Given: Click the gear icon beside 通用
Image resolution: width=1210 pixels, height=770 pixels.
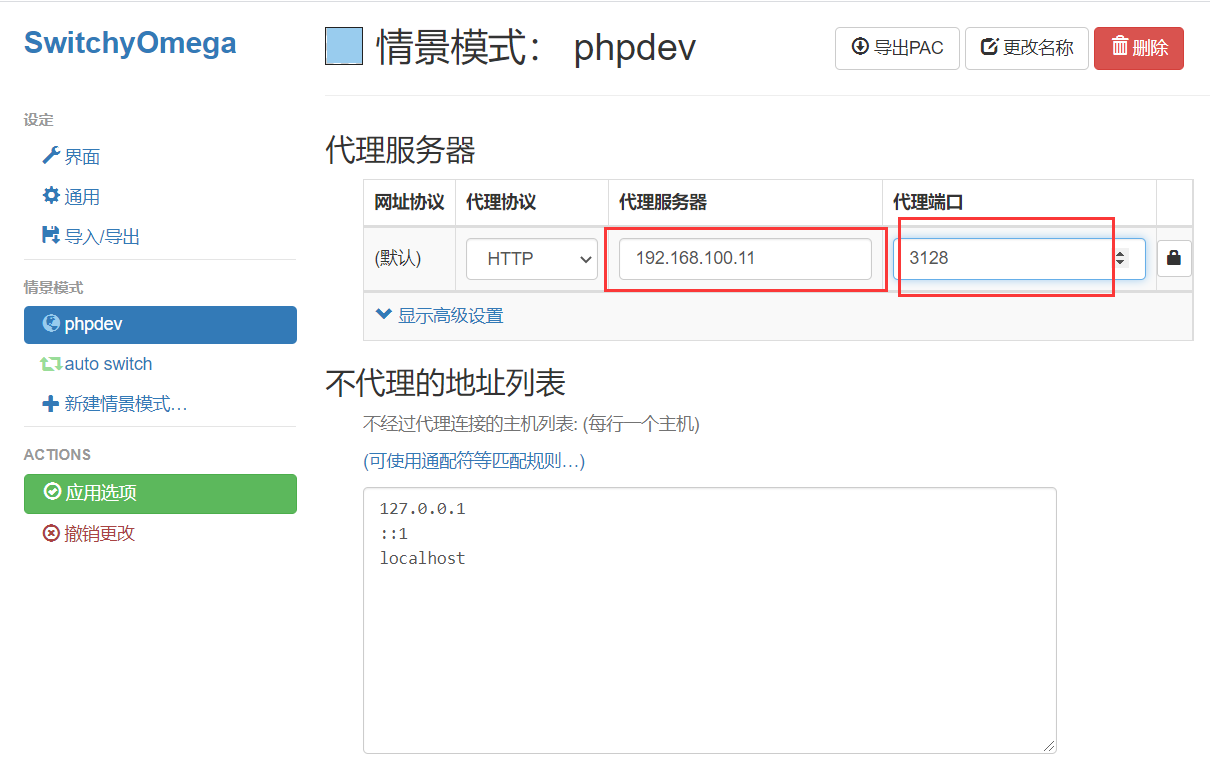Looking at the screenshot, I should tap(51, 196).
